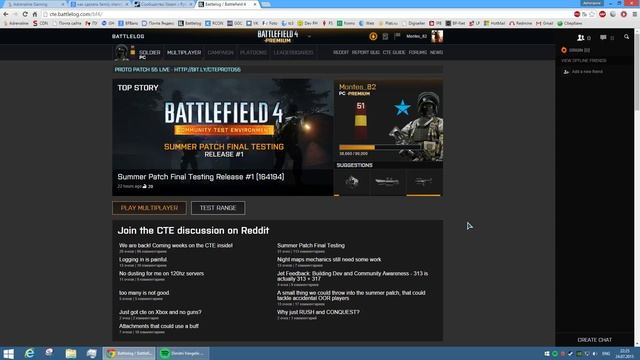The height and width of the screenshot is (360, 640).
Task: Open 'We are back! Coming weeks on the CTE inside!'
Action: tap(176, 246)
